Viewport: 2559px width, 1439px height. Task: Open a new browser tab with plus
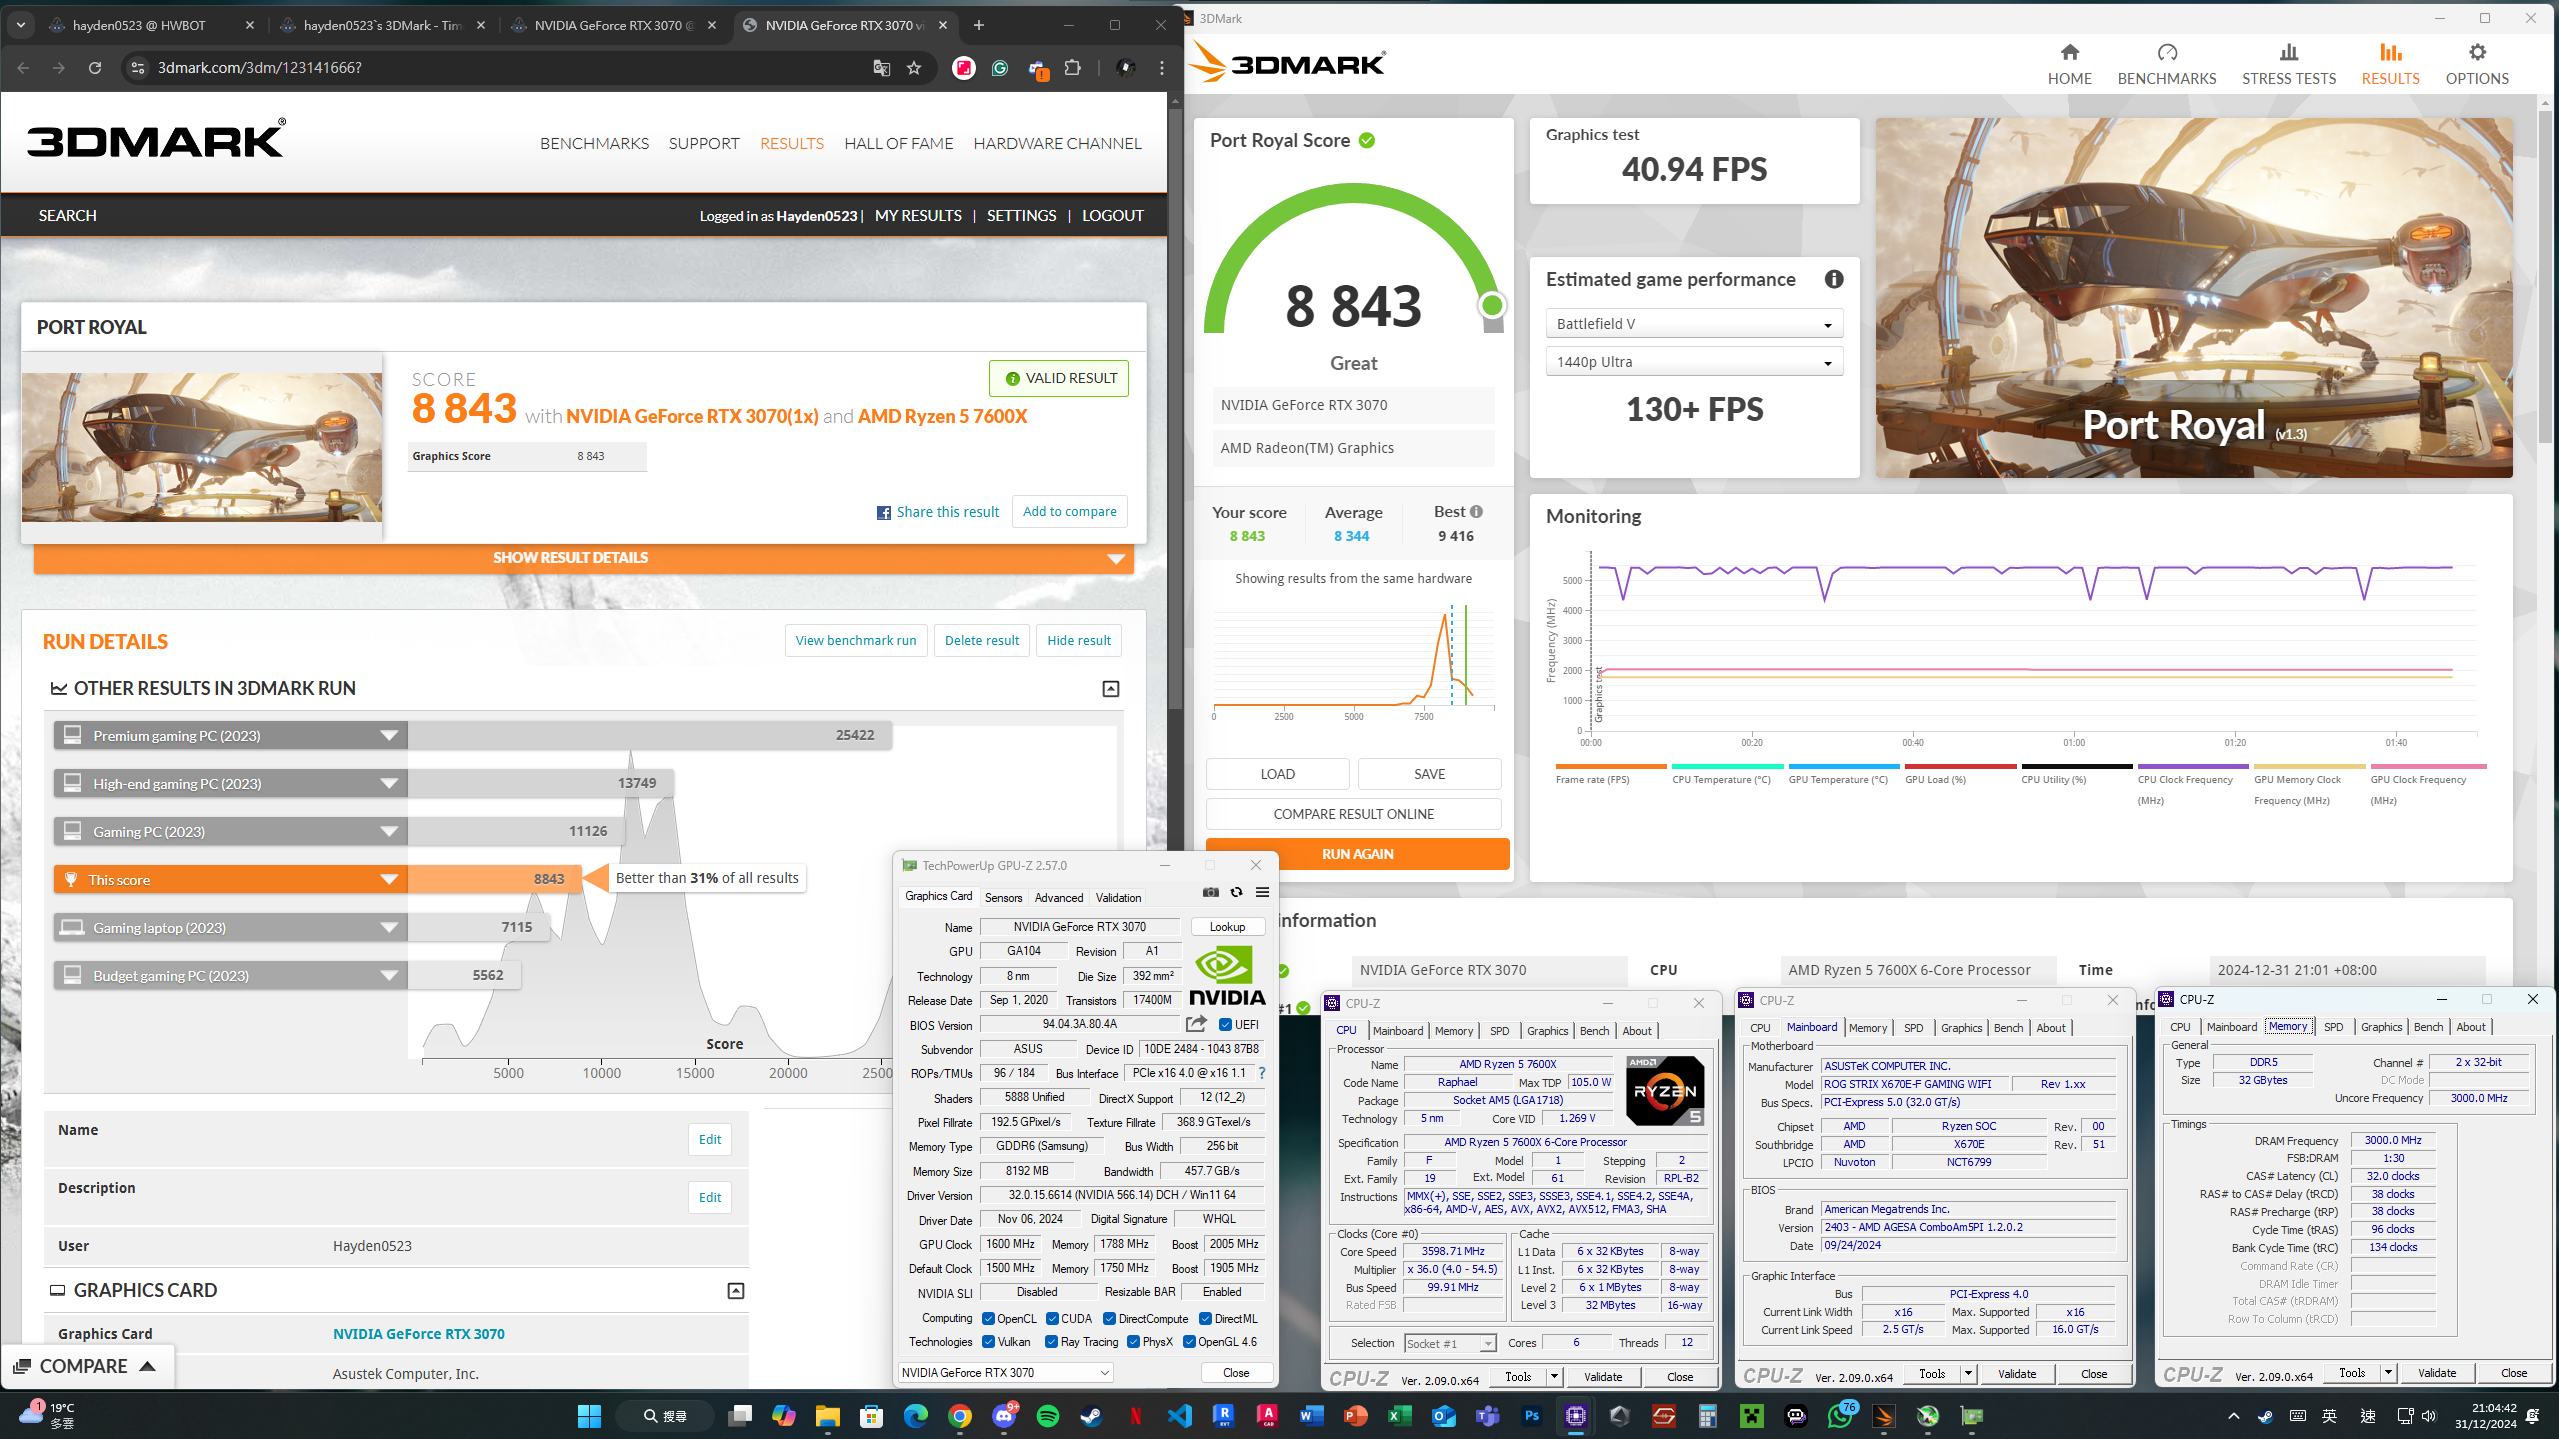978,25
